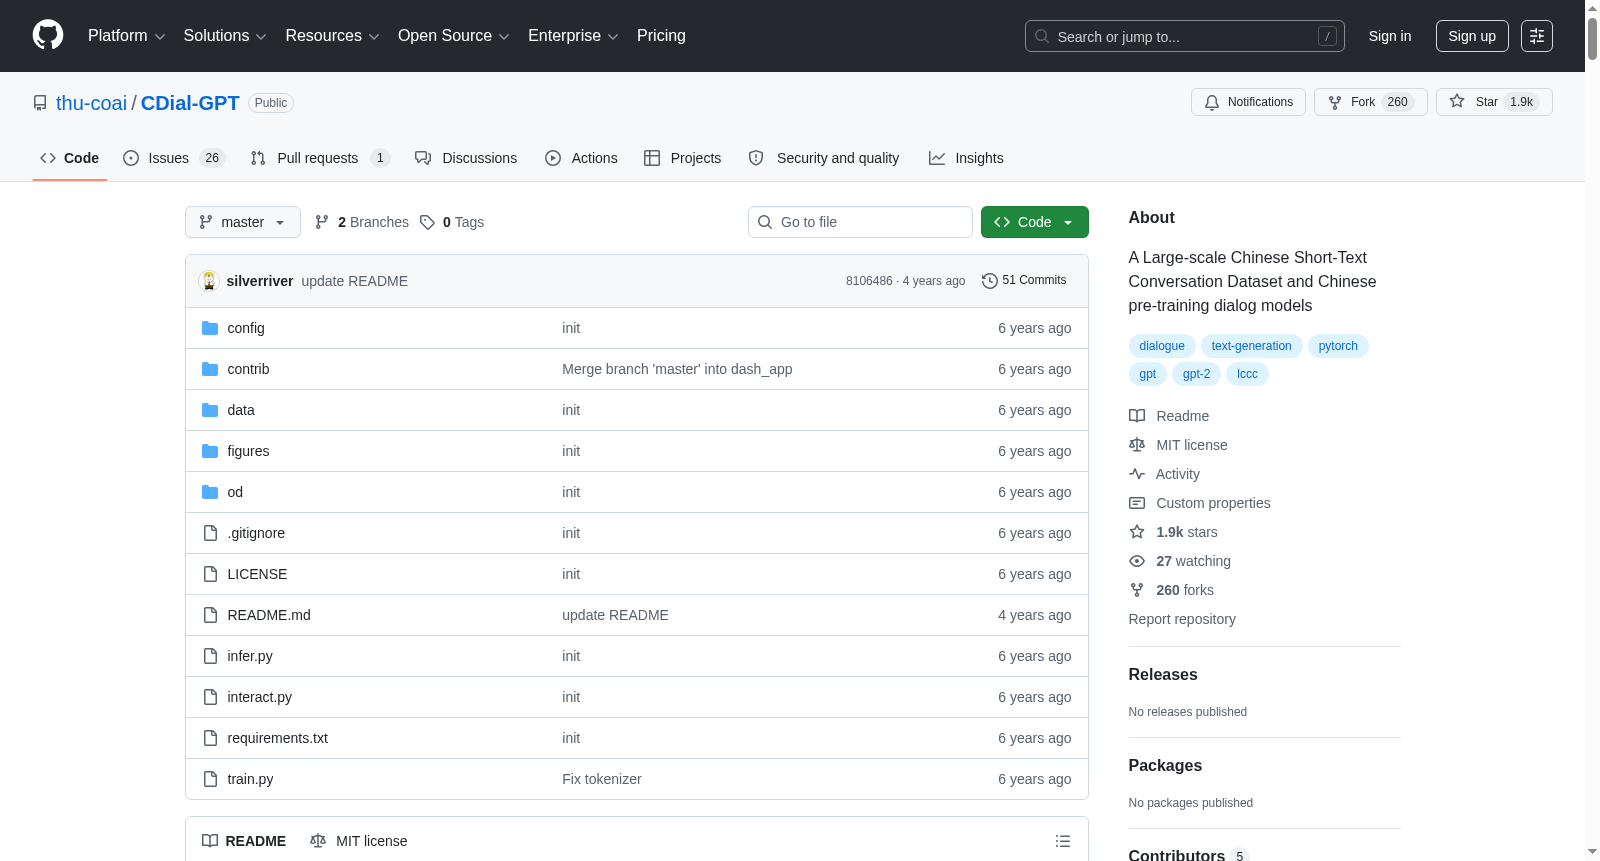Open the data folder

tap(241, 410)
